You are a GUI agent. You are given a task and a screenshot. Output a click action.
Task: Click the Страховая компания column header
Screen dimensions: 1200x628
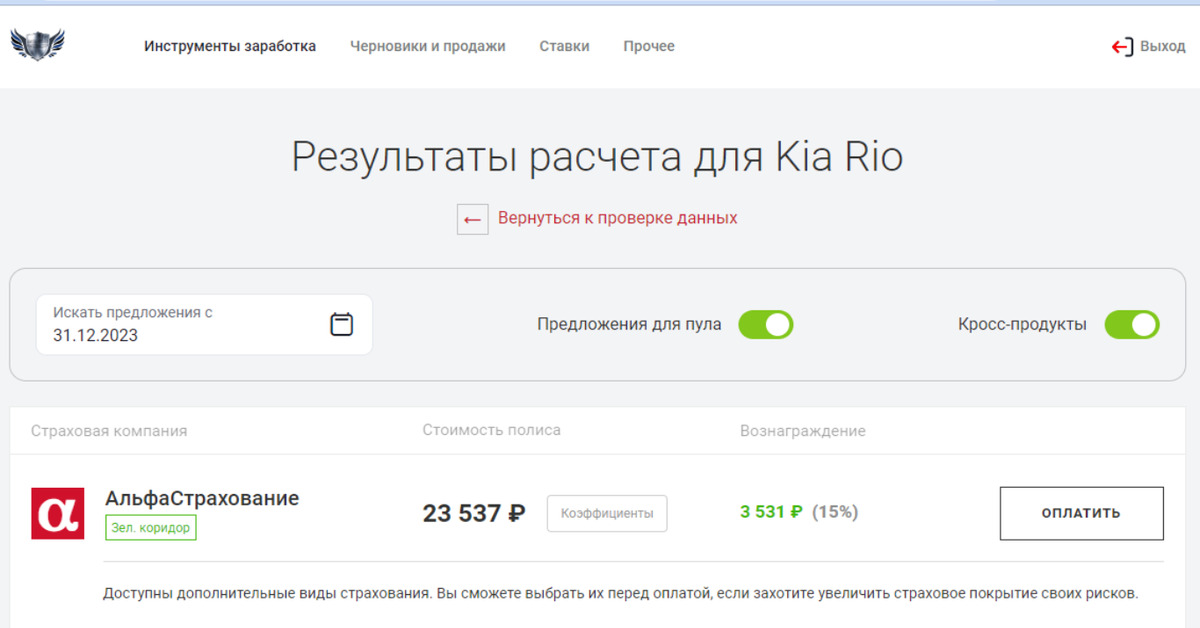pyautogui.click(x=109, y=431)
